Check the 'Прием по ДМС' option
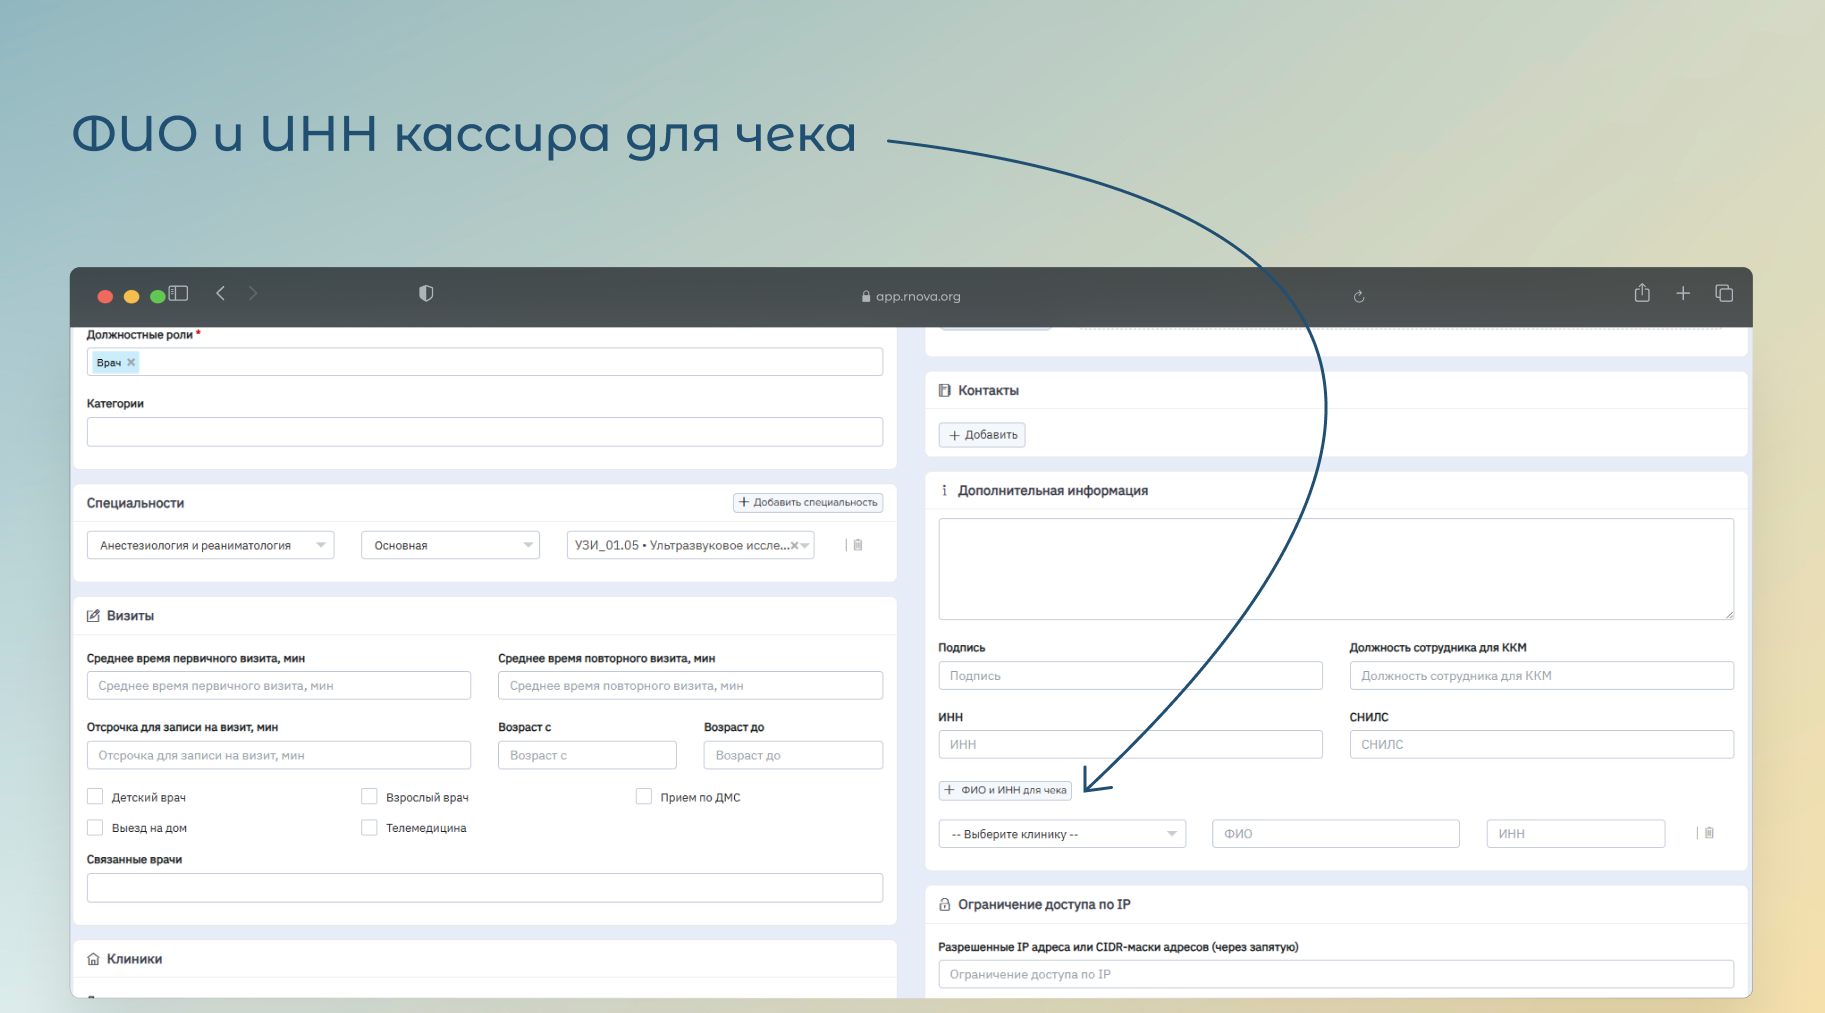1825x1013 pixels. pyautogui.click(x=644, y=797)
